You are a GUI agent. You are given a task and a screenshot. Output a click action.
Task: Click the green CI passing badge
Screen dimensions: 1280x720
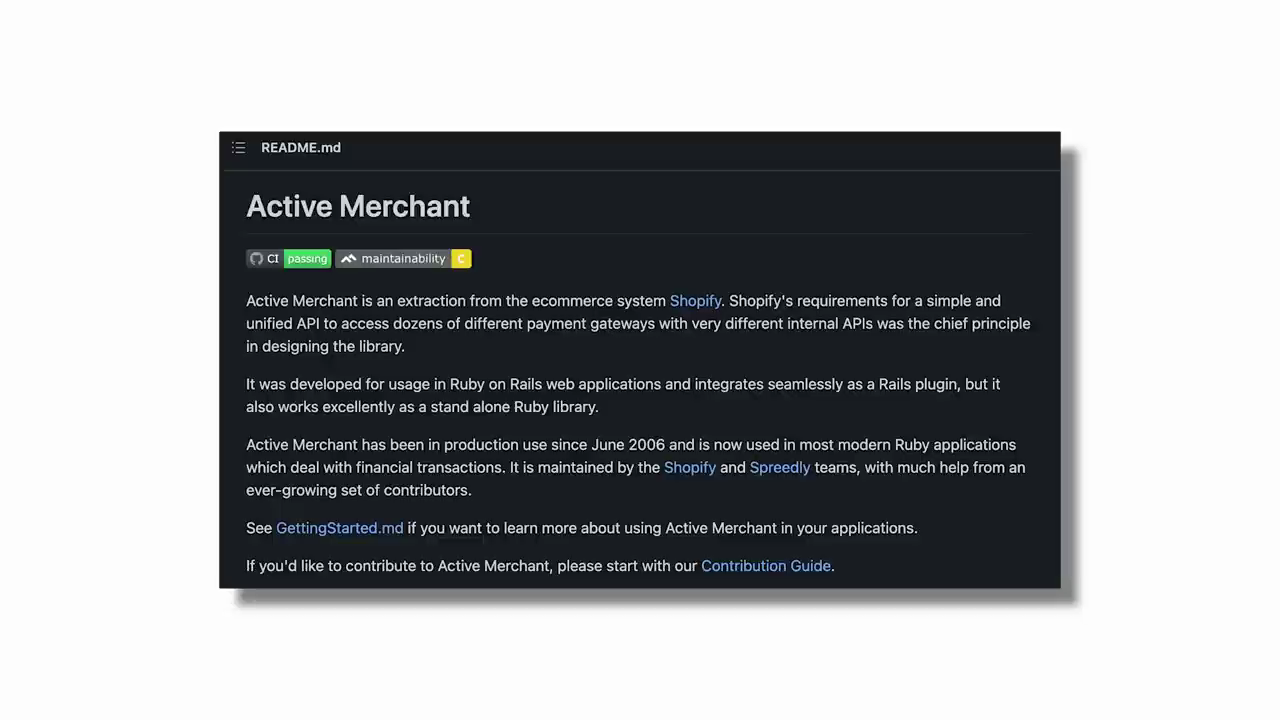[307, 259]
